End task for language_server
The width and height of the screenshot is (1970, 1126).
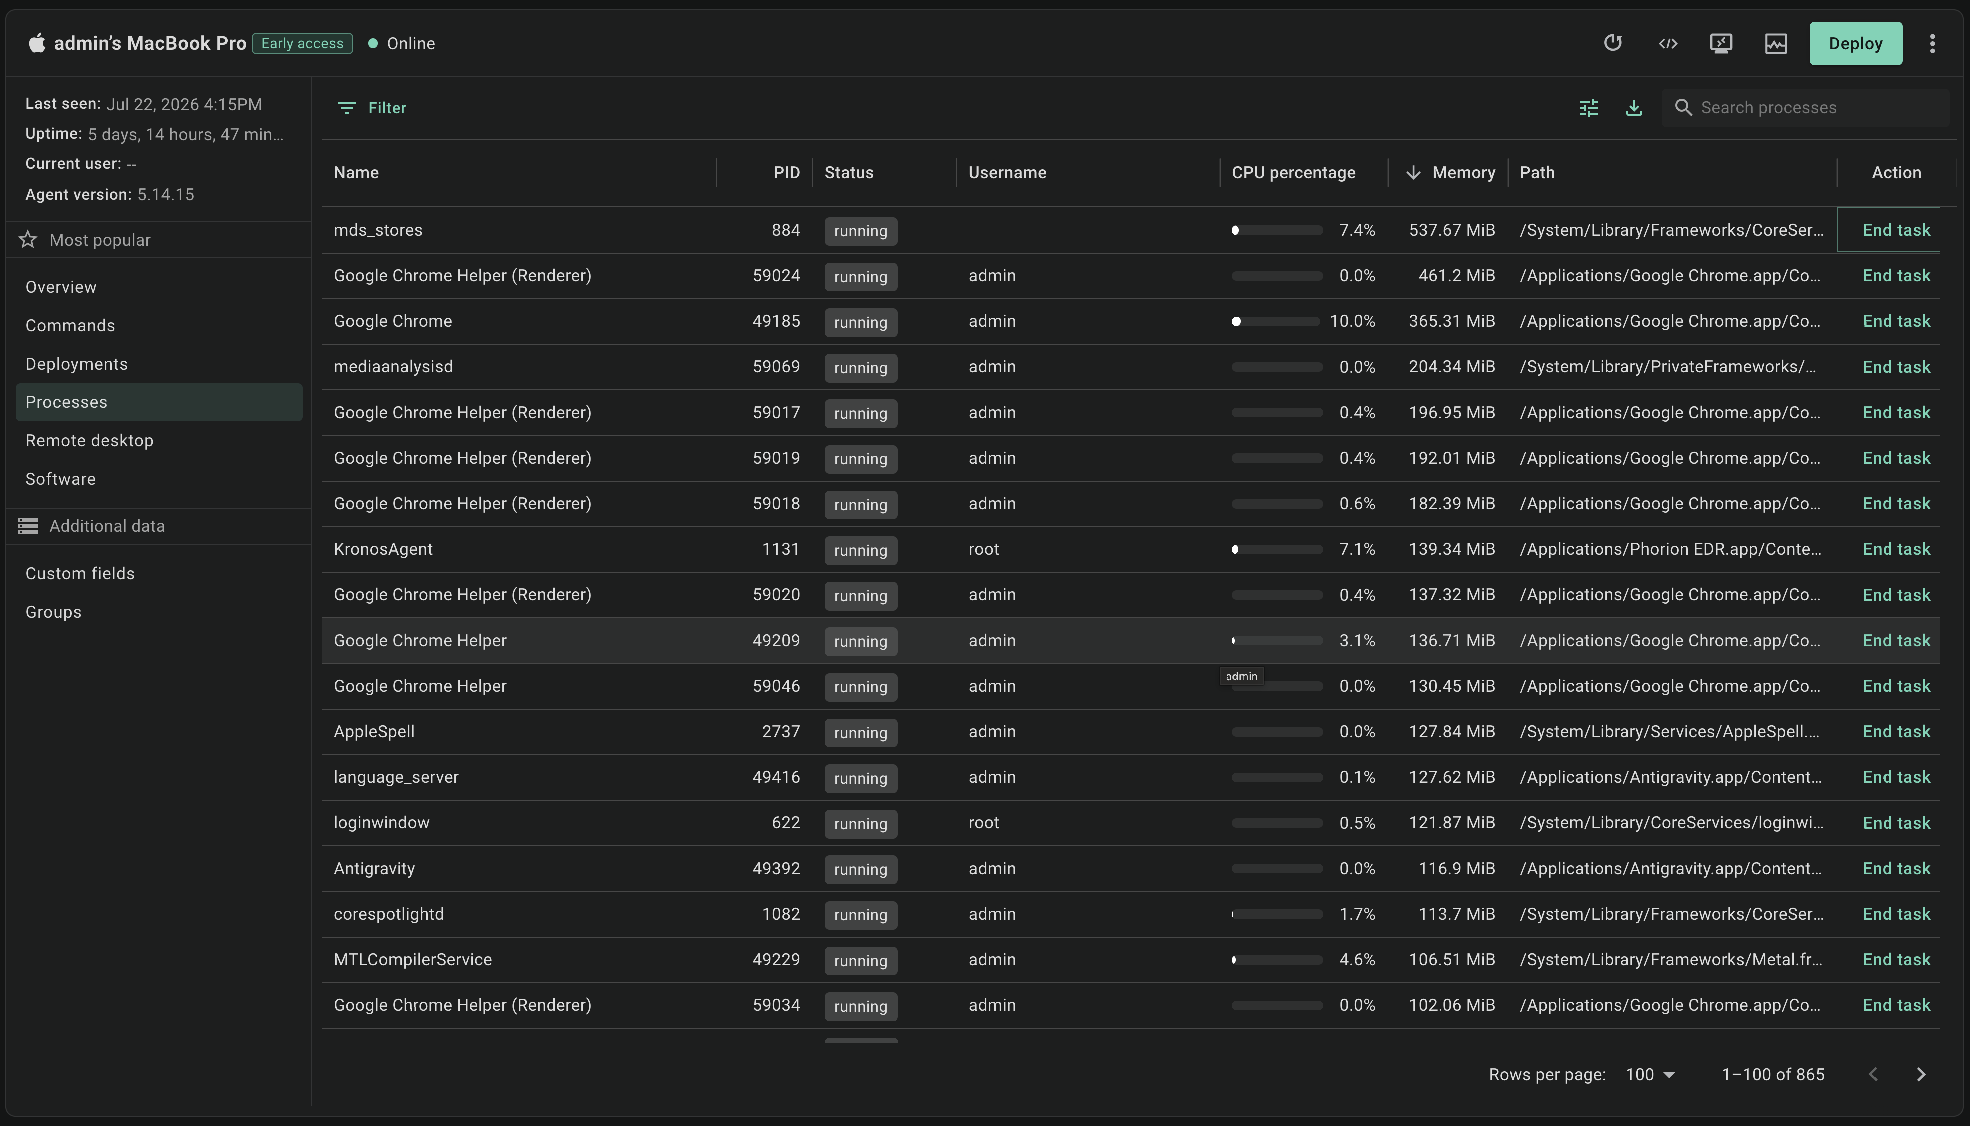click(1896, 777)
